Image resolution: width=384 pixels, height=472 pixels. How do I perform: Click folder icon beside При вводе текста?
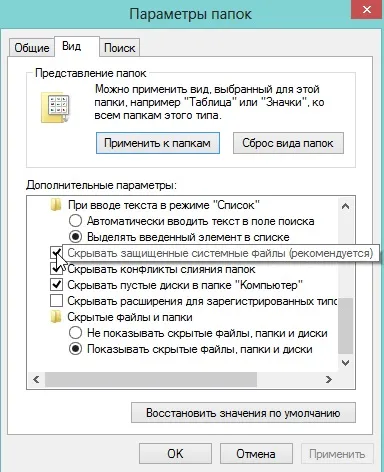click(56, 205)
